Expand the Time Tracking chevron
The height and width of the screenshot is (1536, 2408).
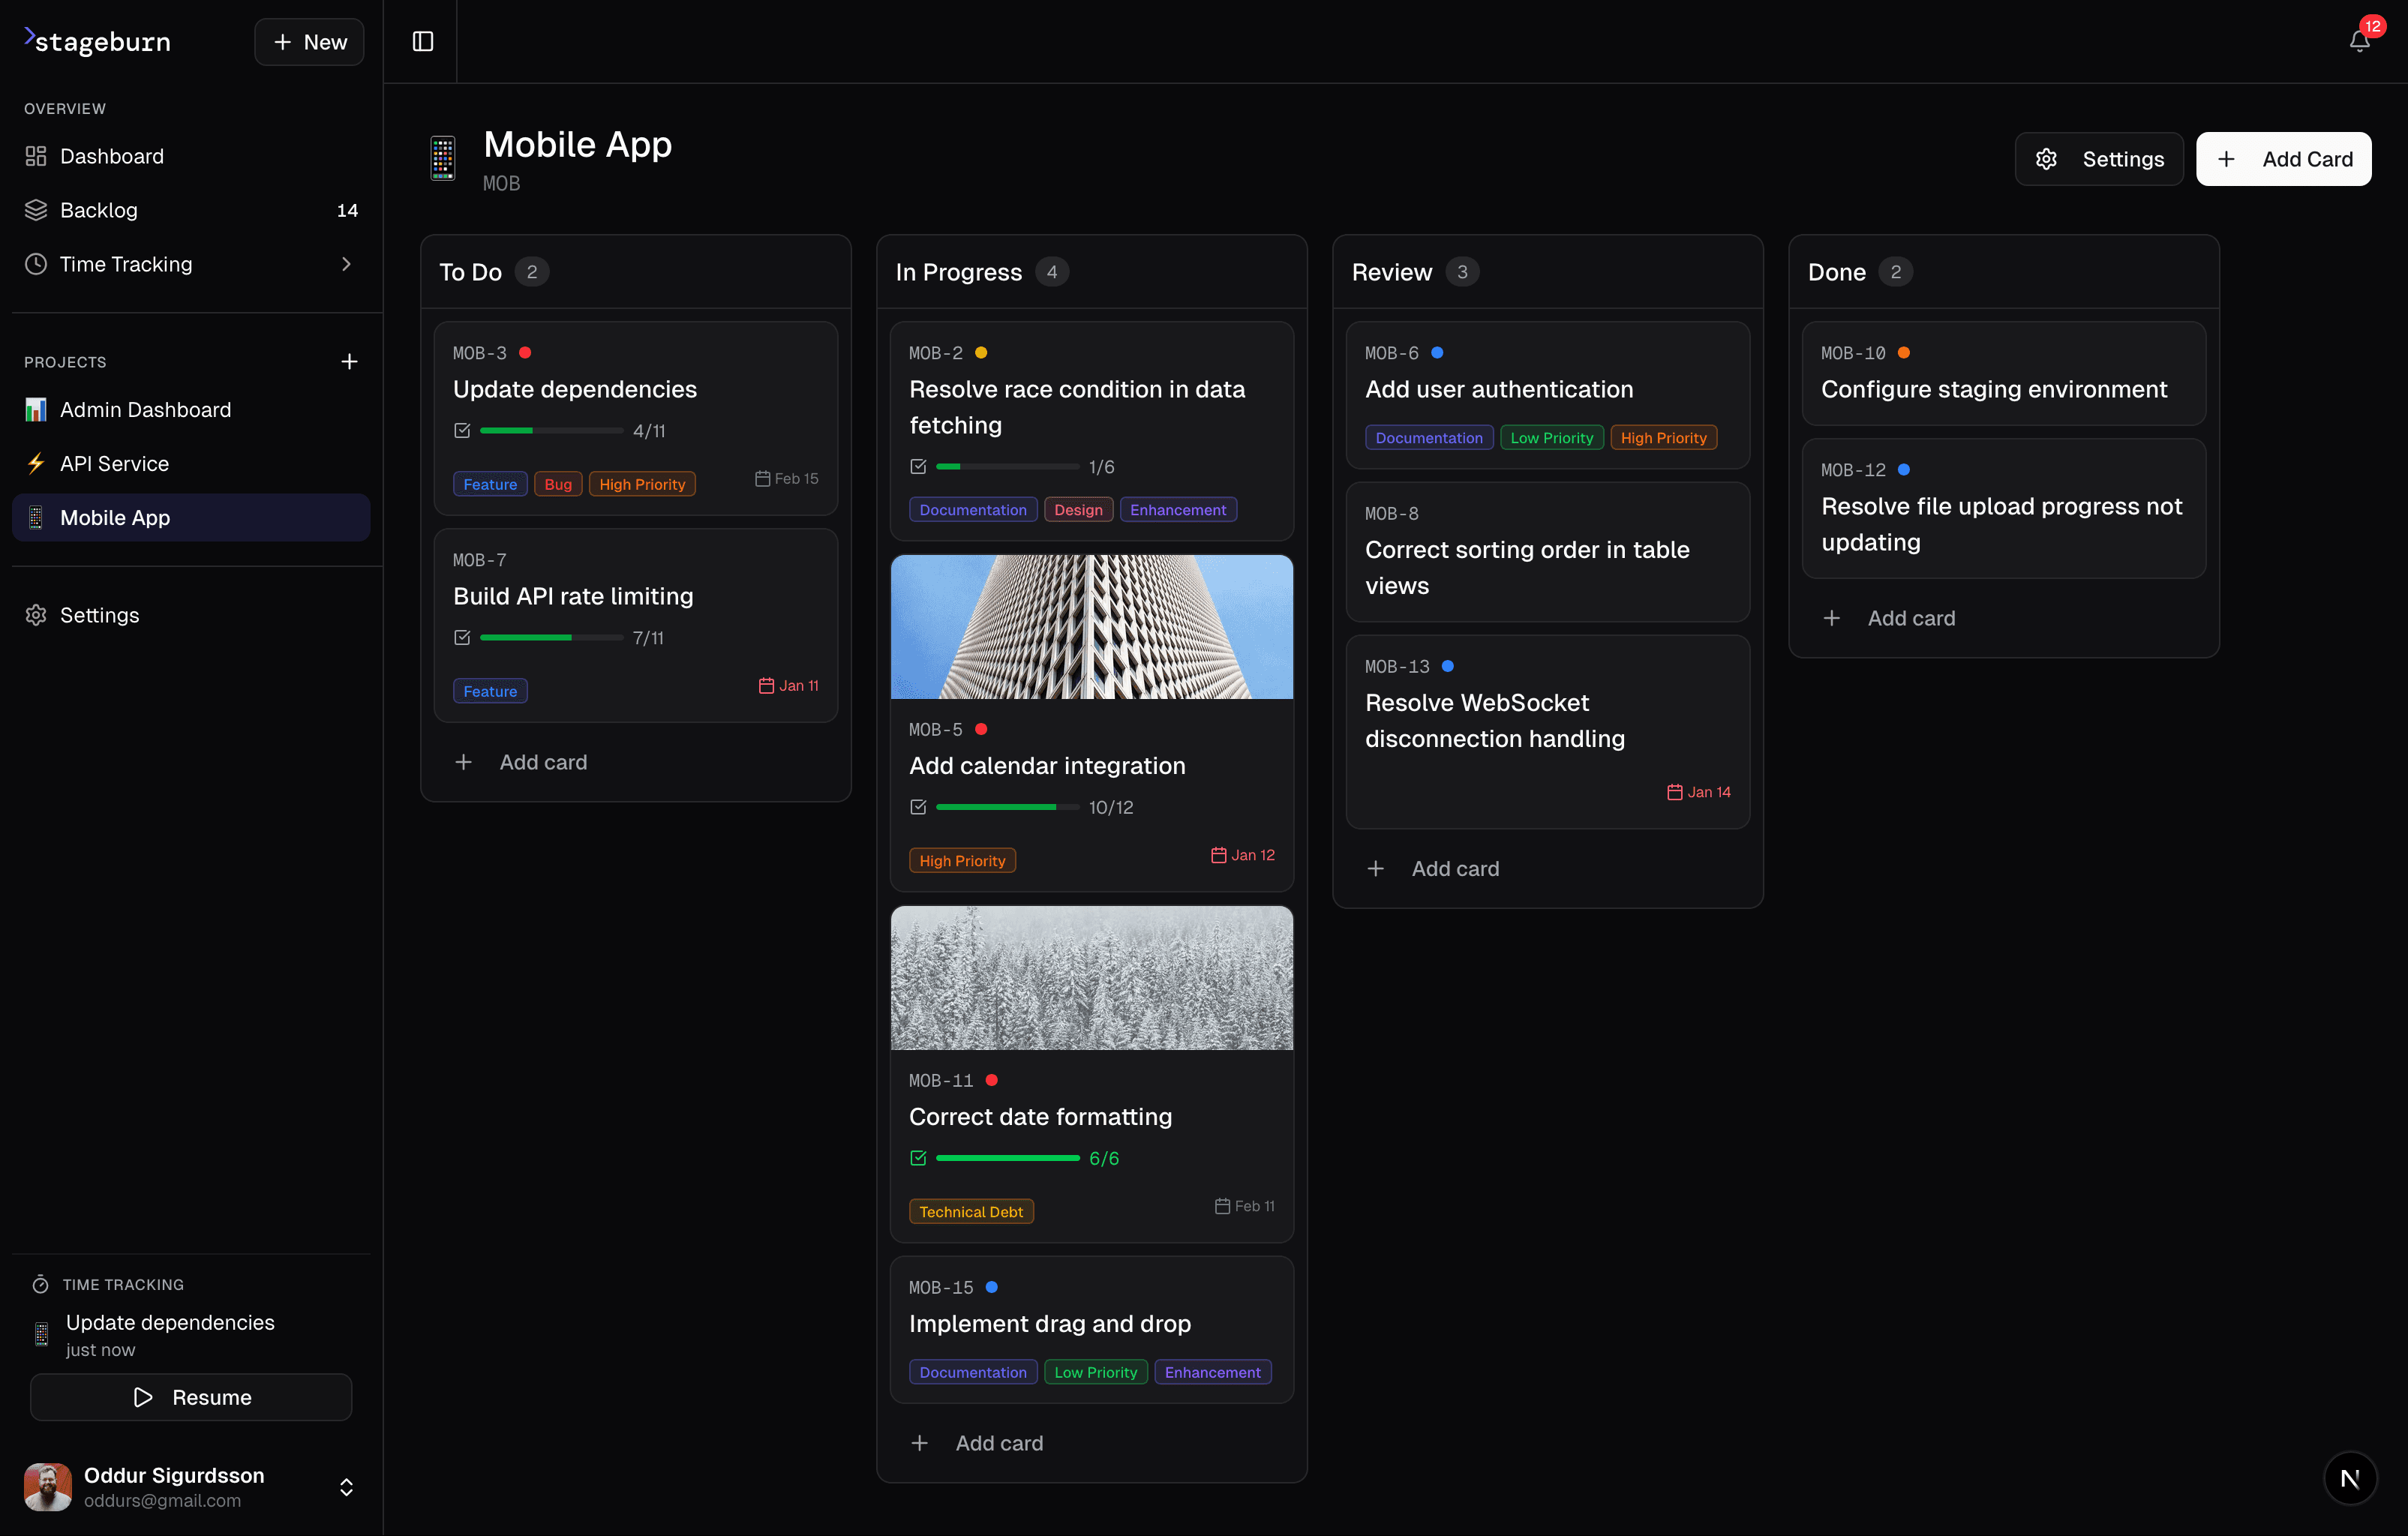(346, 264)
